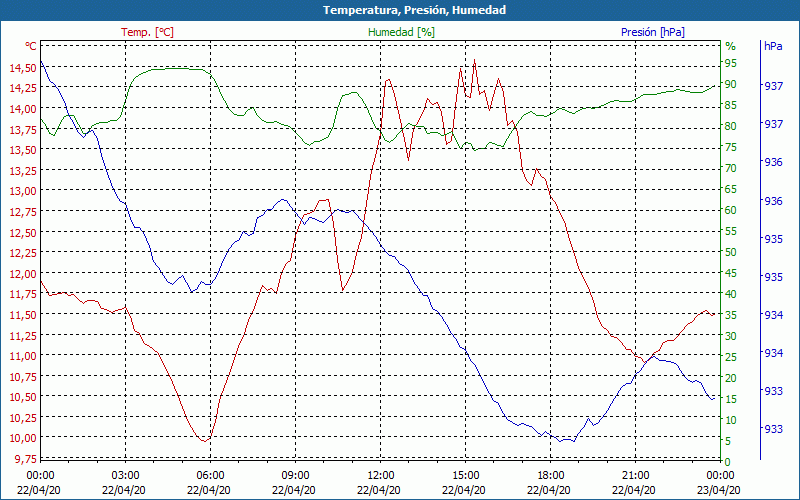The height and width of the screenshot is (500, 800).
Task: Click the '°C' unit label on temperature axis
Action: pyautogui.click(x=31, y=46)
